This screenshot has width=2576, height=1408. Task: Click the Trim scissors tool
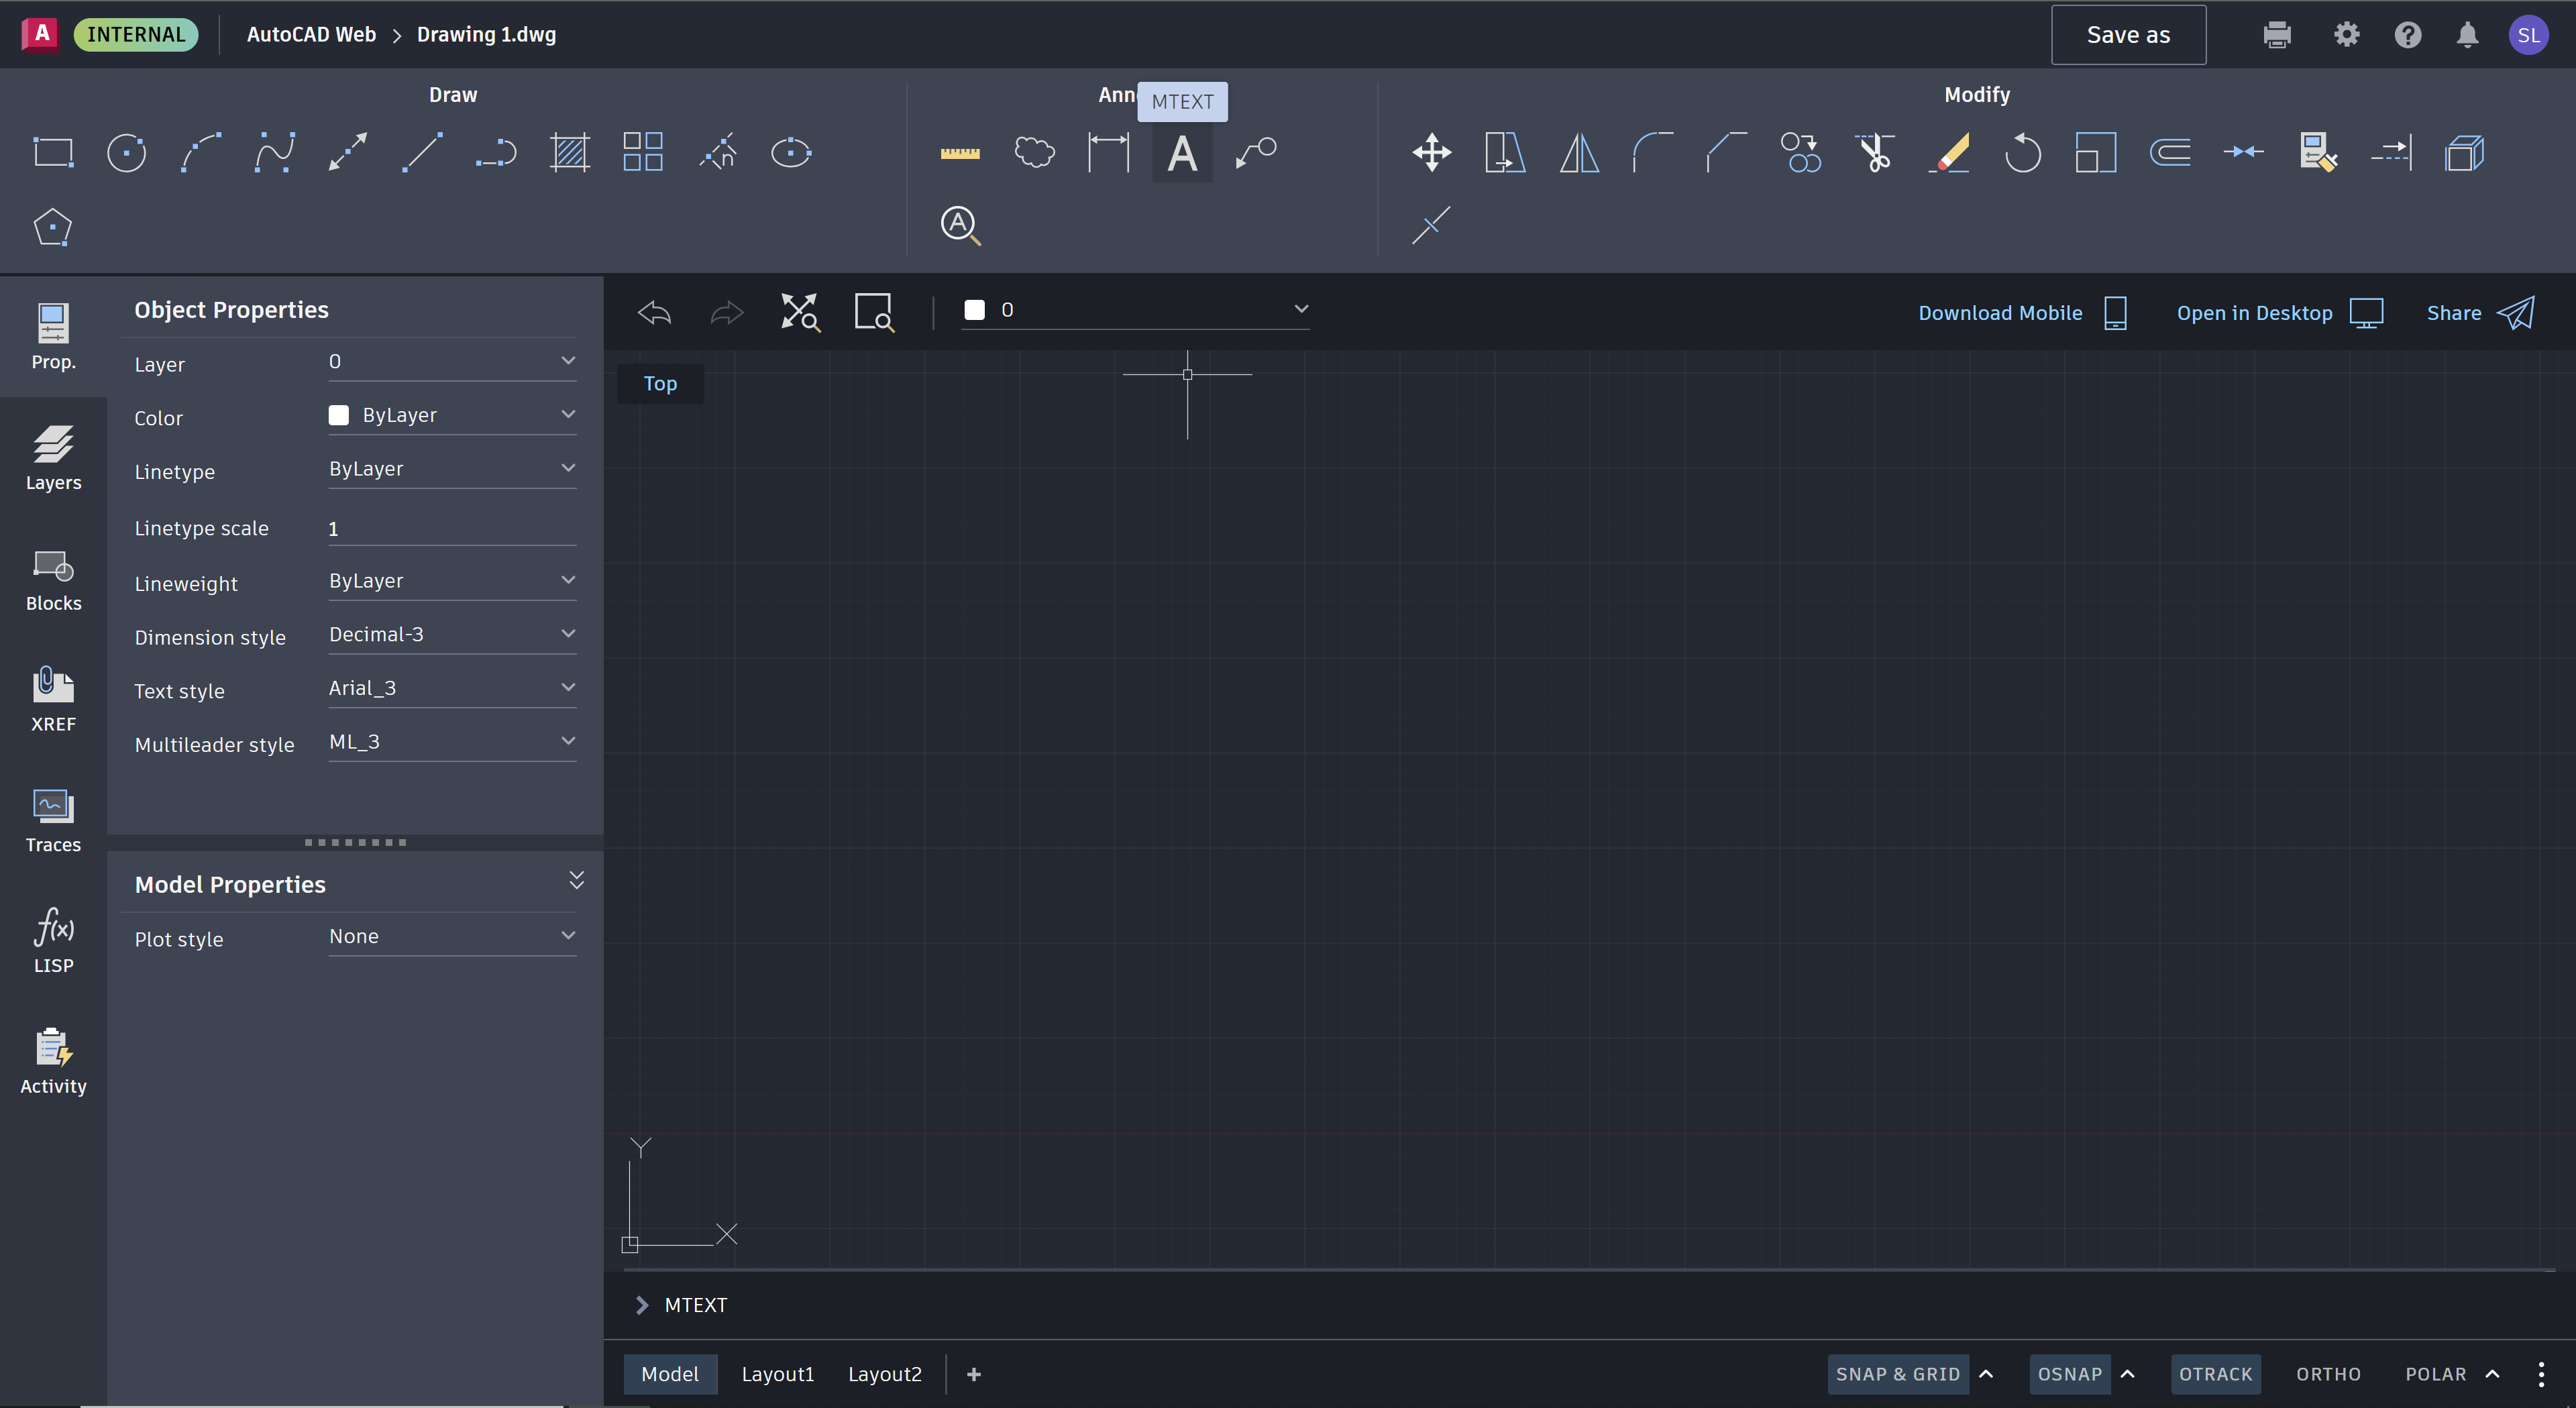pyautogui.click(x=1874, y=153)
